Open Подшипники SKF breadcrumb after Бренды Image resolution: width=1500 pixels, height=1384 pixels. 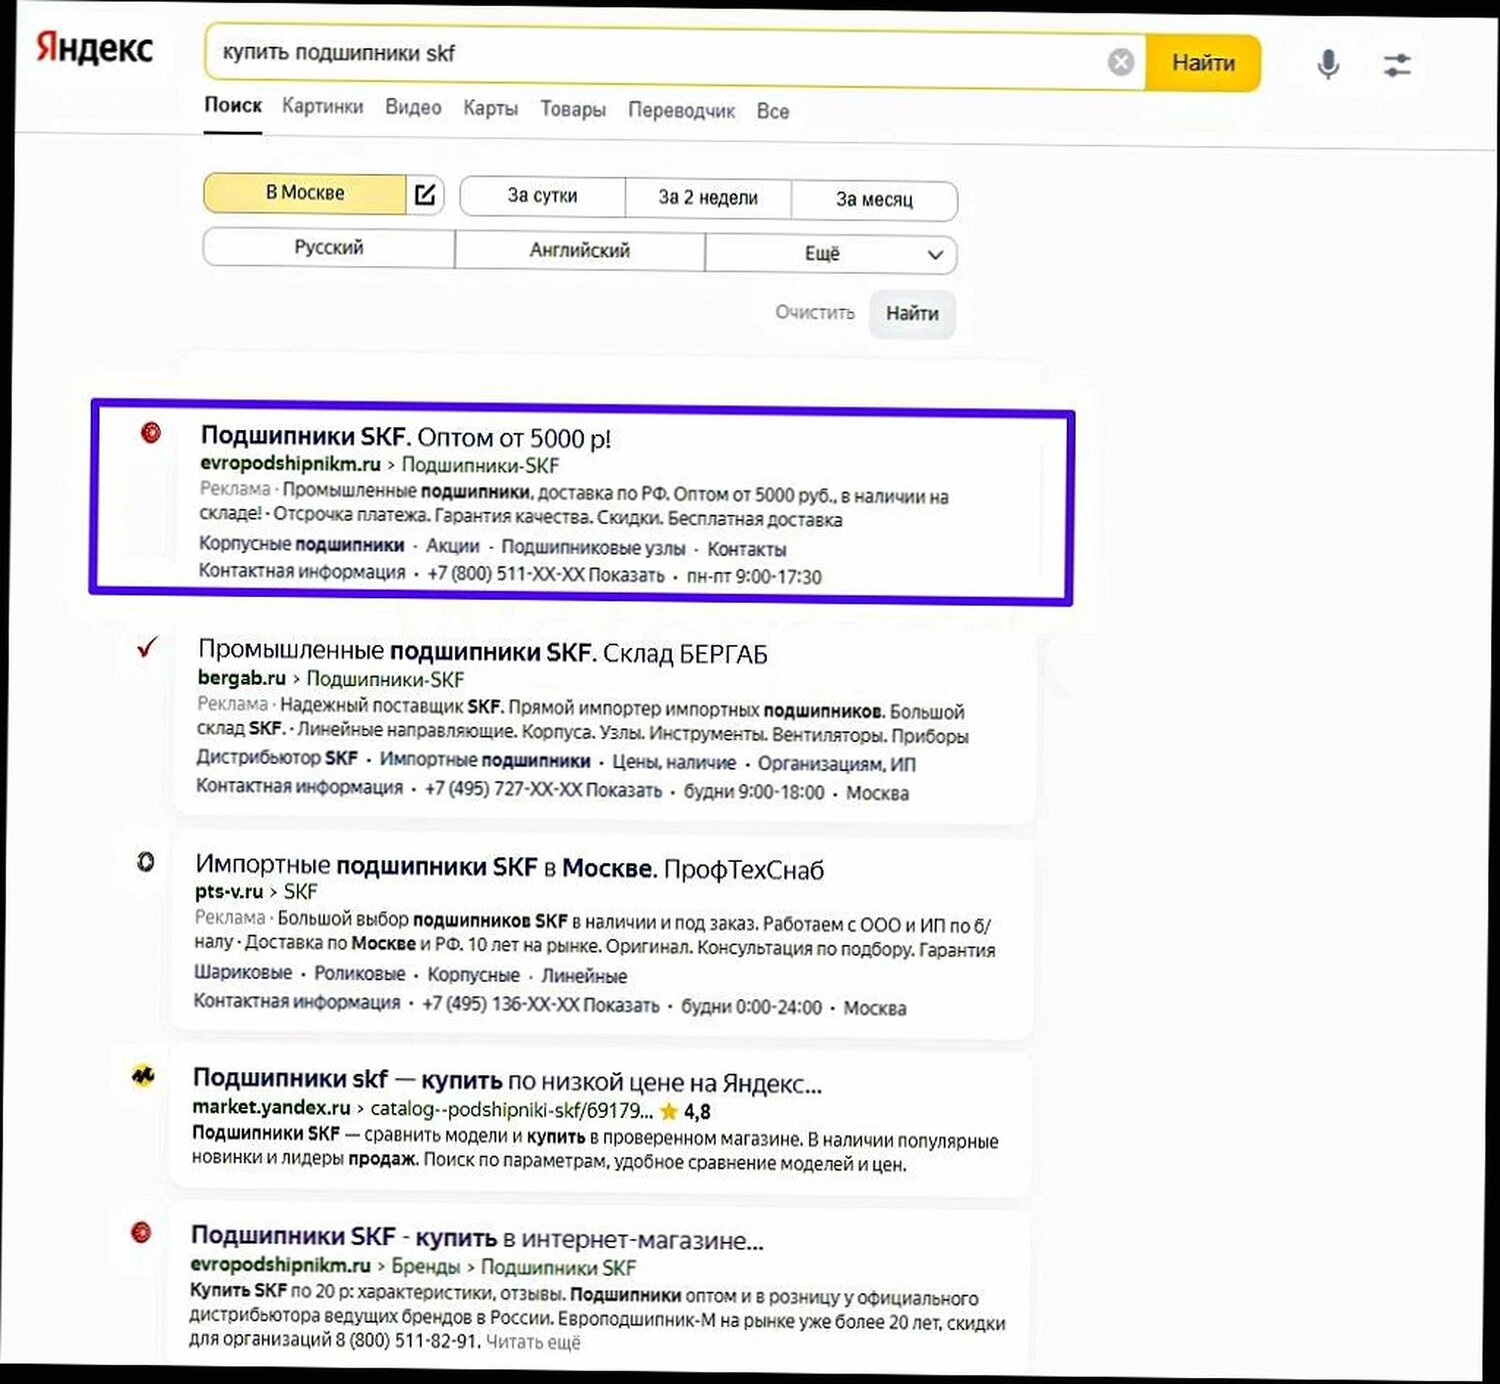(x=558, y=1267)
